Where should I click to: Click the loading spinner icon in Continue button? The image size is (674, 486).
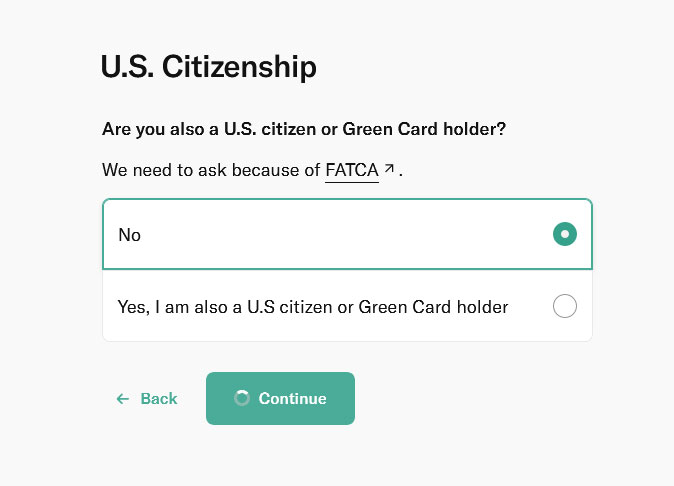coord(242,398)
